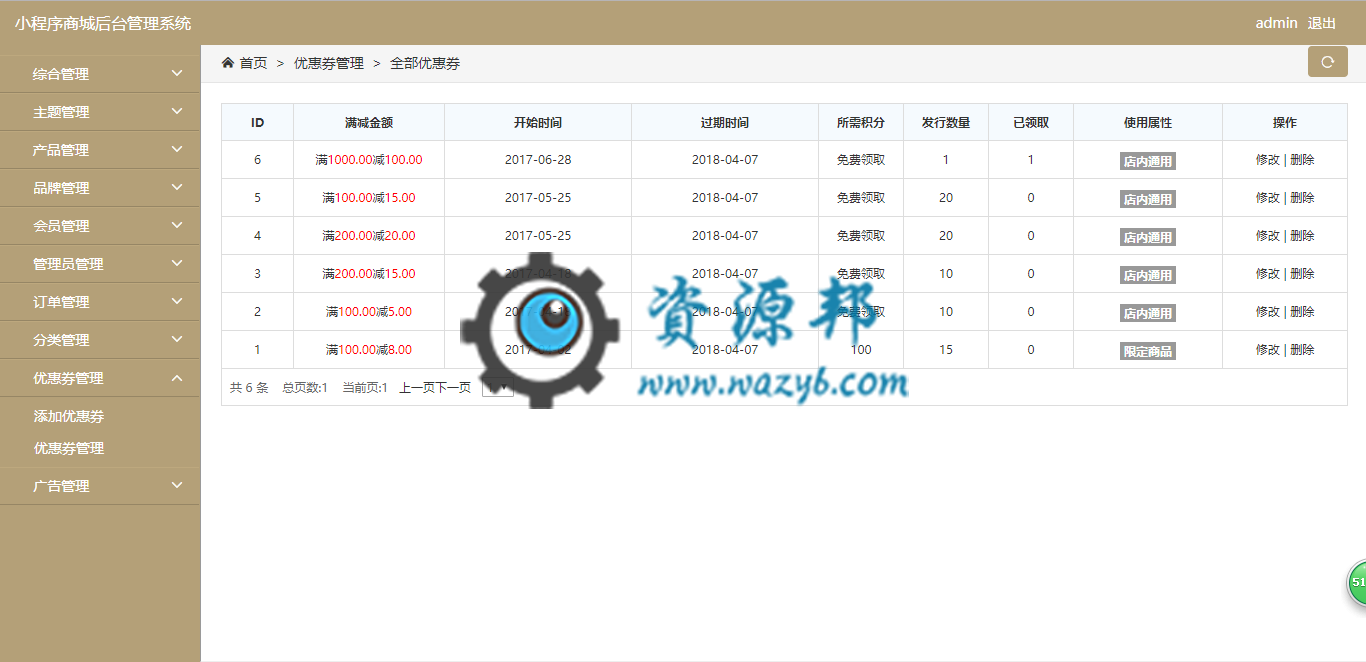Screen dimensions: 1366x662
Task: Click 小程序商城后台管理系统 title
Action: click(103, 23)
